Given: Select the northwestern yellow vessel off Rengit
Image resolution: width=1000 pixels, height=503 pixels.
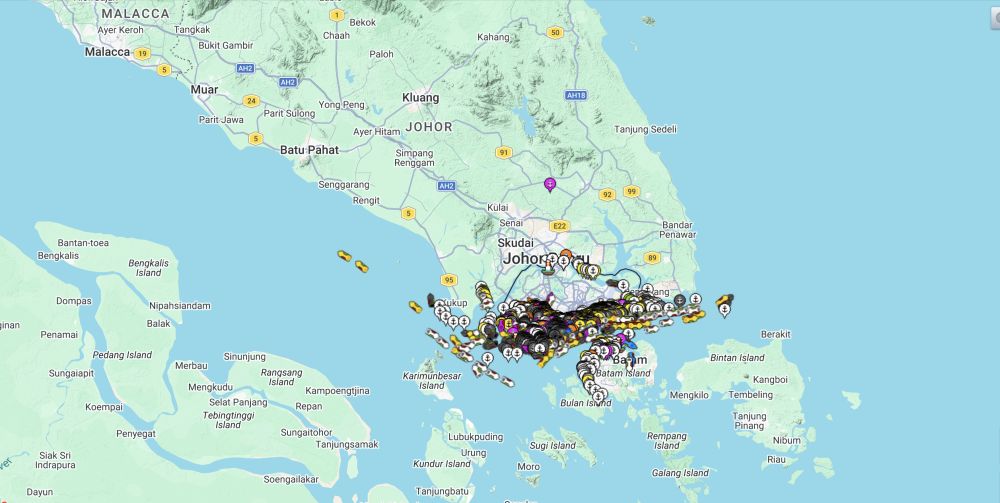Looking at the screenshot, I should 345,257.
